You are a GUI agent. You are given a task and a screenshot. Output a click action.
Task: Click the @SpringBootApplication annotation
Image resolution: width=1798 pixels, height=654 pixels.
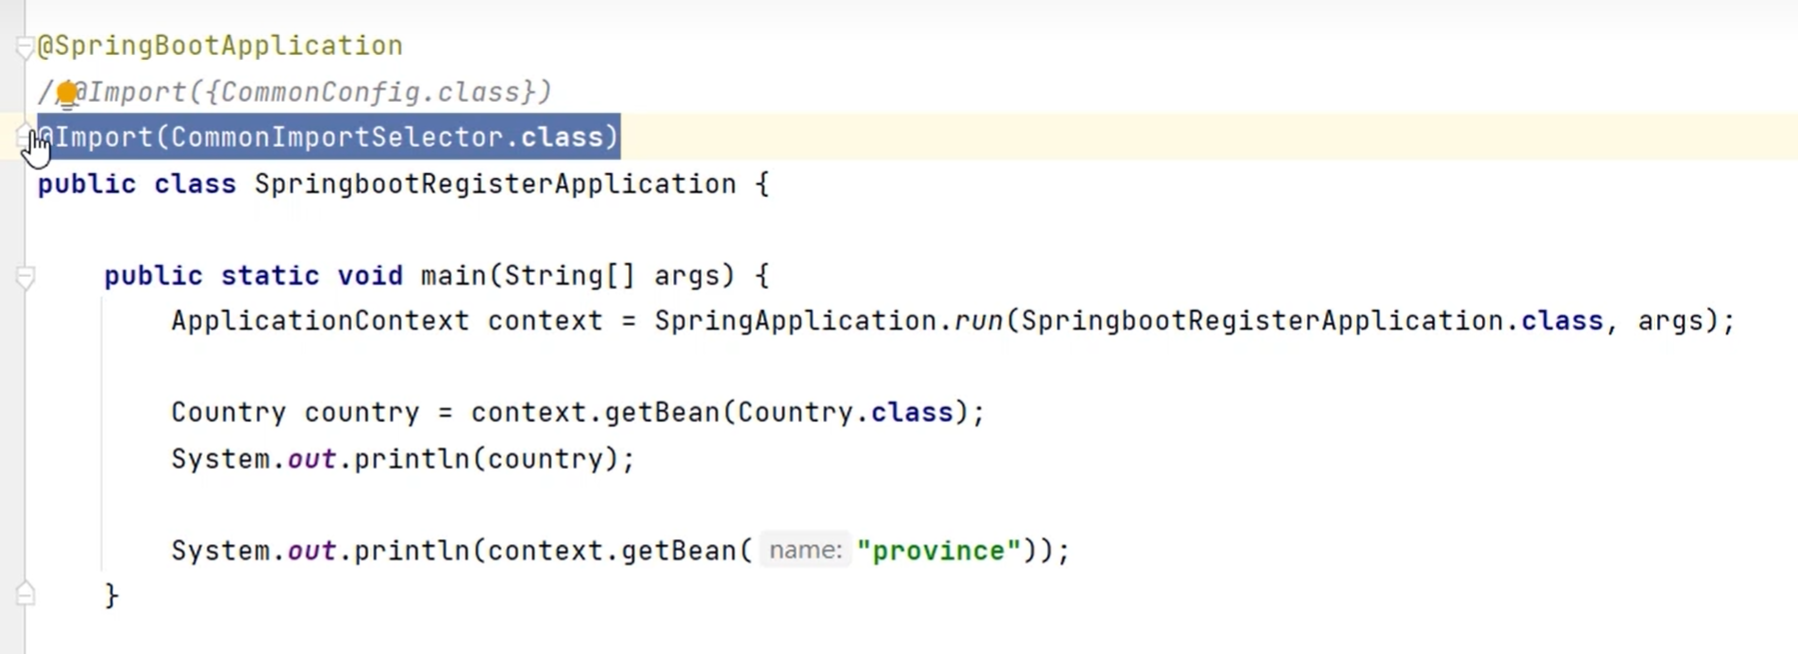(x=220, y=46)
